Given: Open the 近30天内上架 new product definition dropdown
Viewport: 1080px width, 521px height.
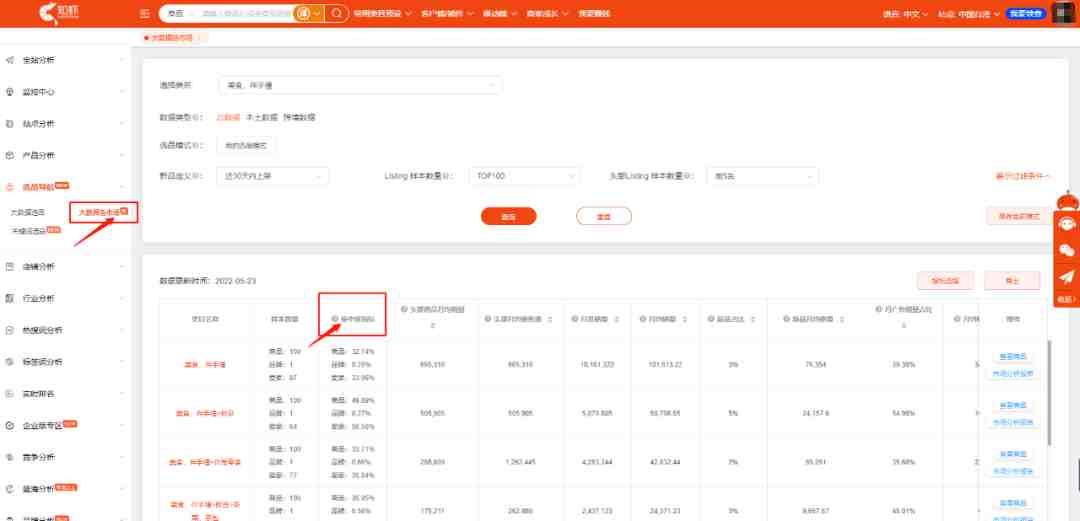Looking at the screenshot, I should click(x=273, y=176).
